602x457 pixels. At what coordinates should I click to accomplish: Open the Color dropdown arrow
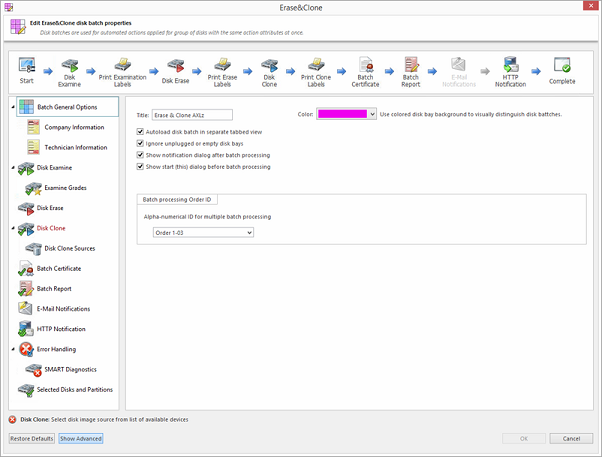[x=372, y=114]
